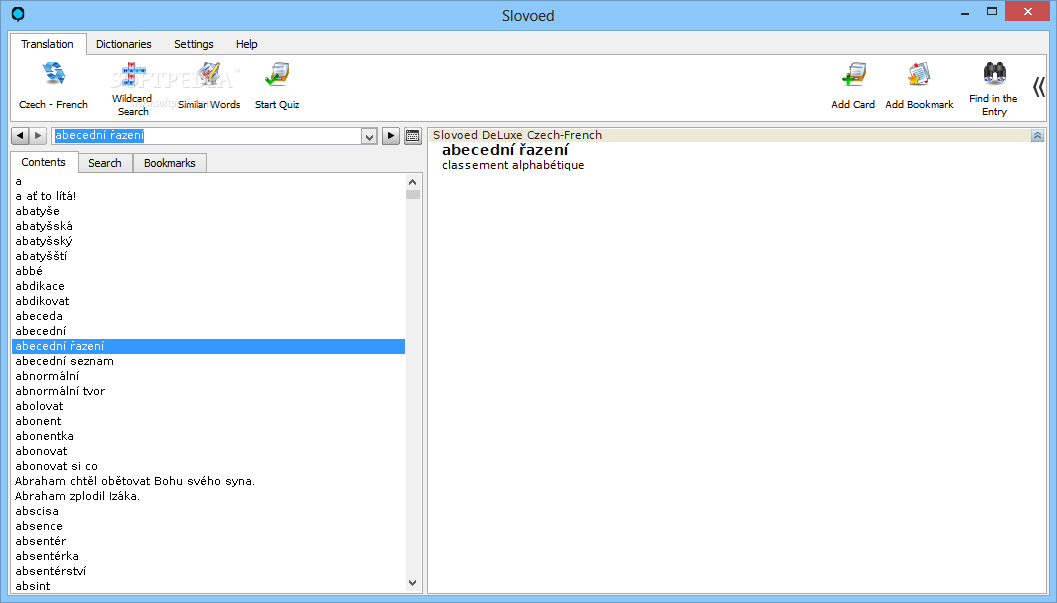Open Find in the Entry binoculars

click(994, 88)
